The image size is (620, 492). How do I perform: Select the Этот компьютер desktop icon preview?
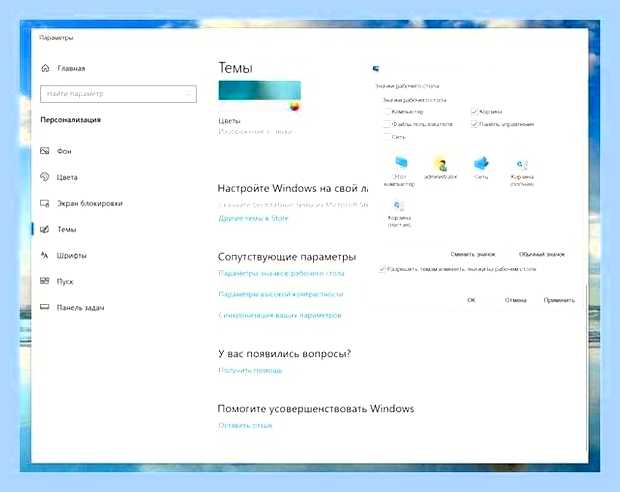[400, 171]
